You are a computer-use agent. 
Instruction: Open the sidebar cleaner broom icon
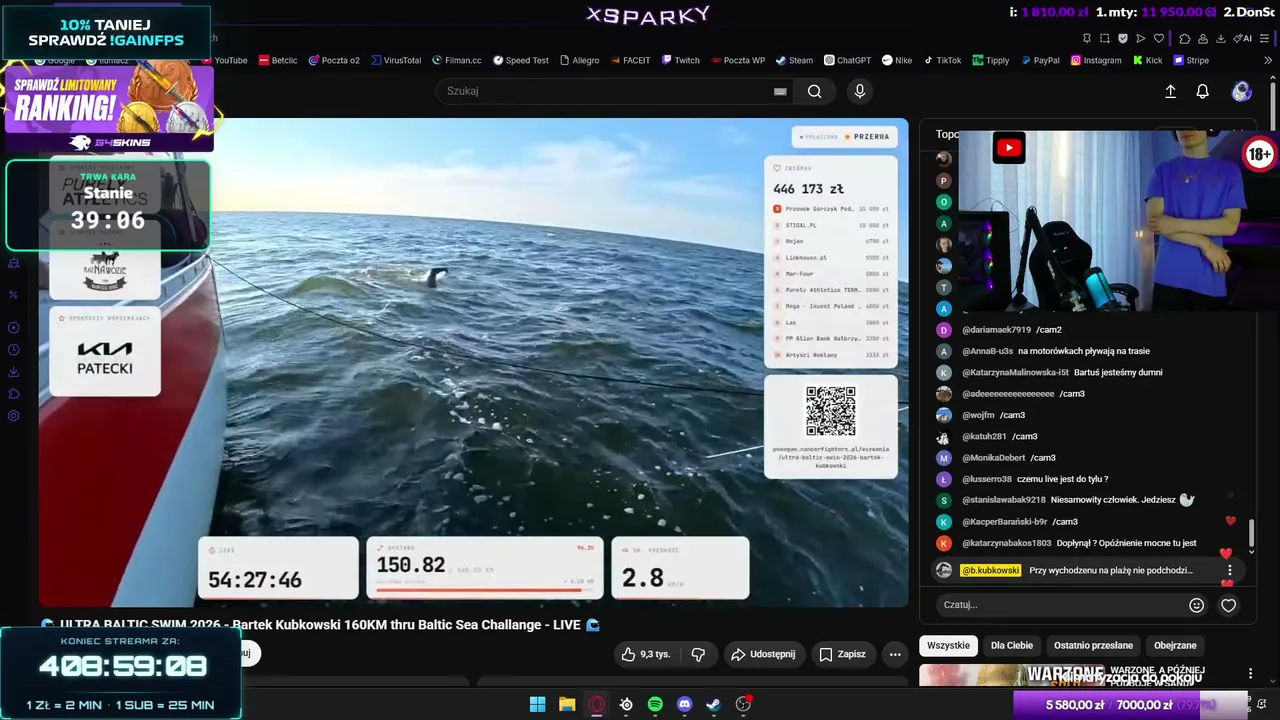14,263
